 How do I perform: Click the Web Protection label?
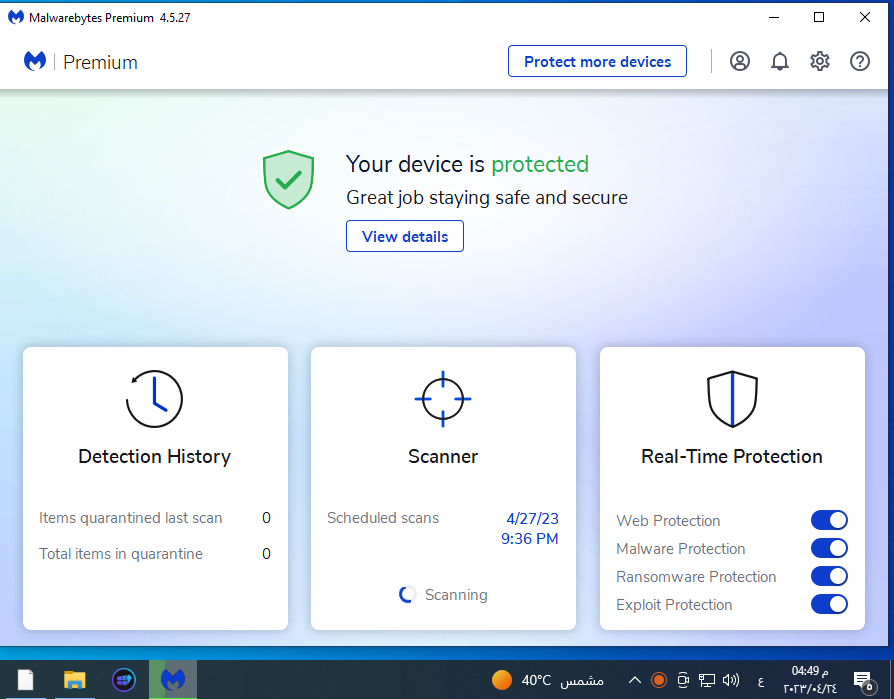click(x=668, y=521)
